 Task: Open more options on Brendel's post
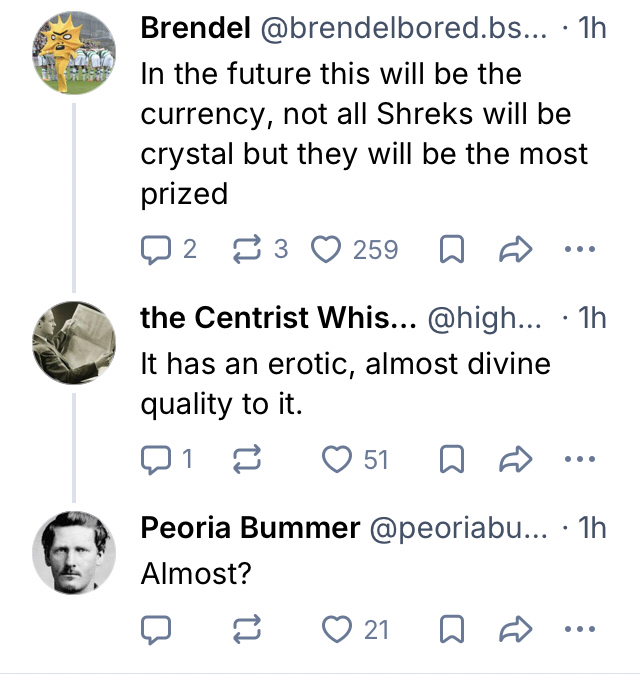(580, 249)
